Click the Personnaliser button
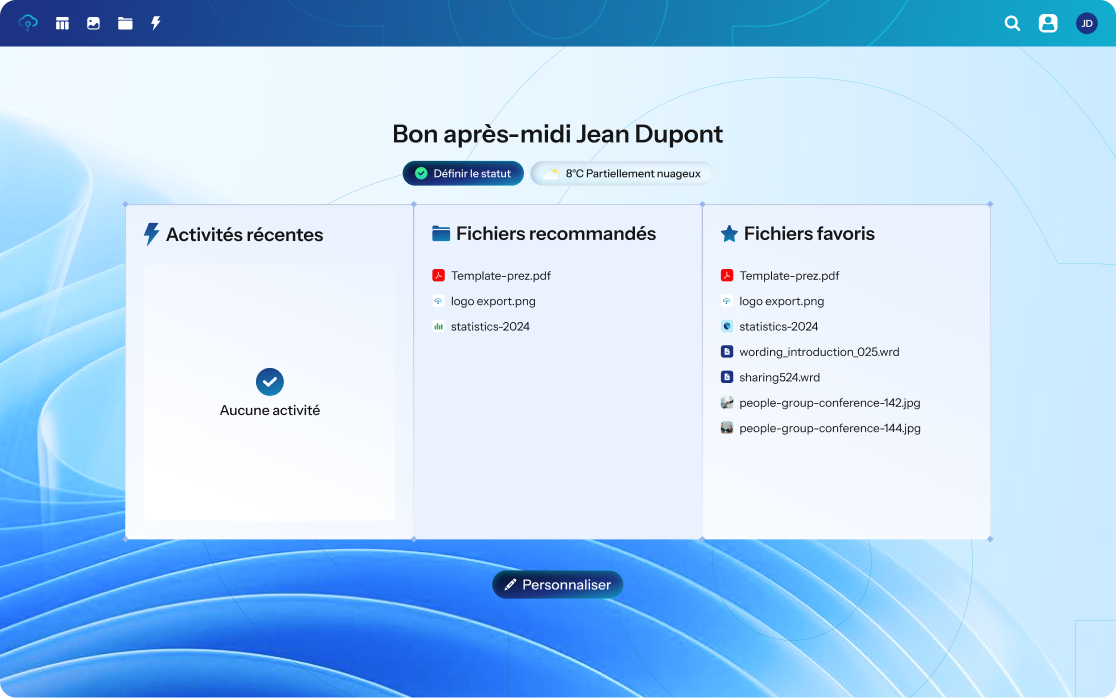Screen dimensions: 1116x698 click(x=558, y=585)
